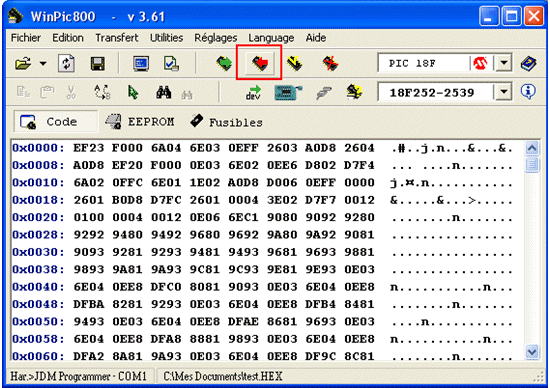Click the small greyed Find Next binoculars
Viewport: 550px width, 388px height.
coord(187,94)
